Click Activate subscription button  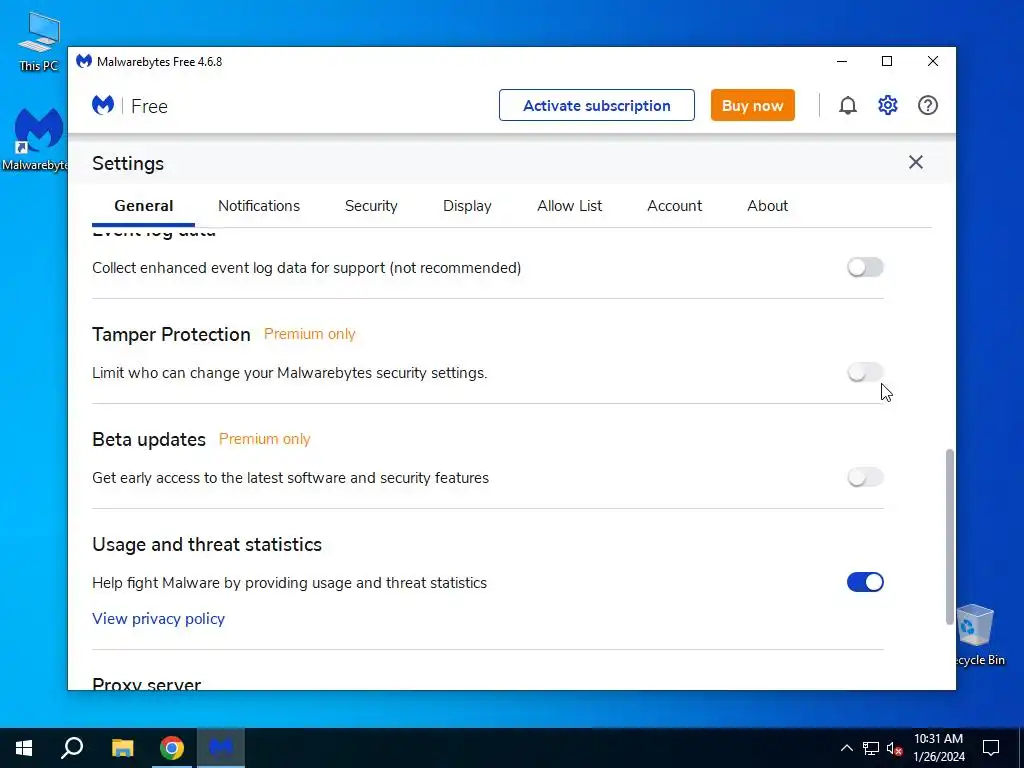[597, 105]
